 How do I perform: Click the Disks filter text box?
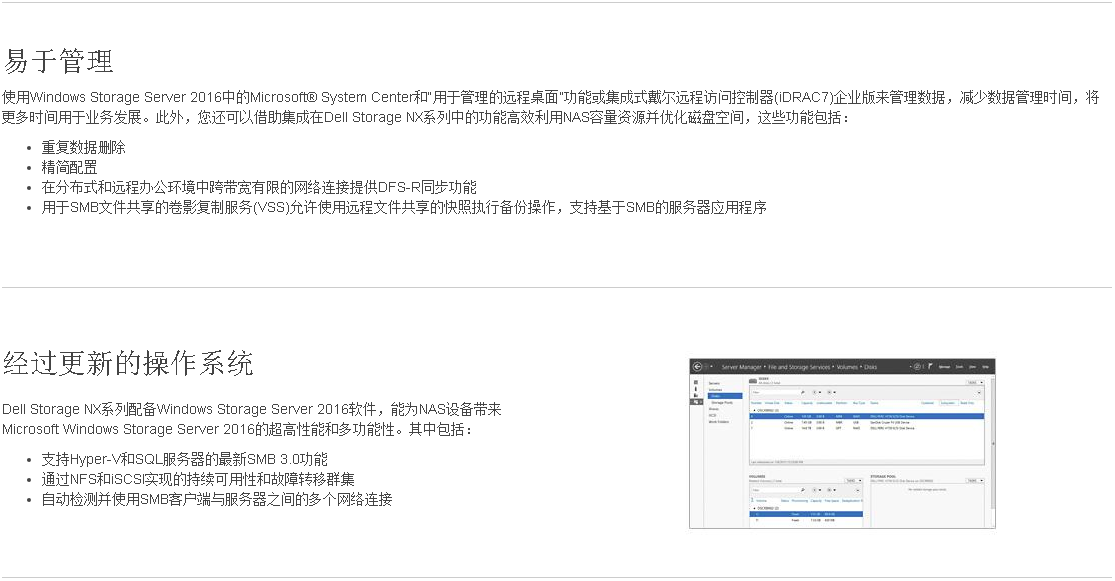(x=775, y=392)
